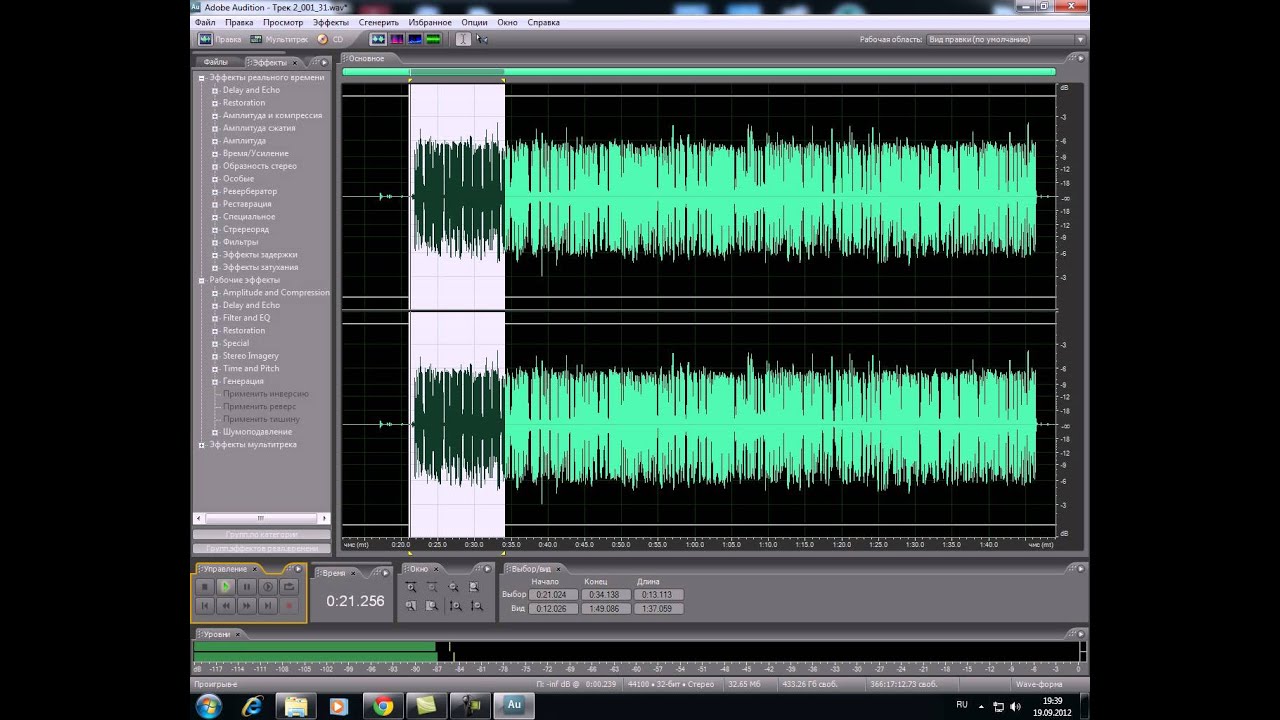Toggle group real-time effects button
The height and width of the screenshot is (720, 1280).
pos(261,548)
